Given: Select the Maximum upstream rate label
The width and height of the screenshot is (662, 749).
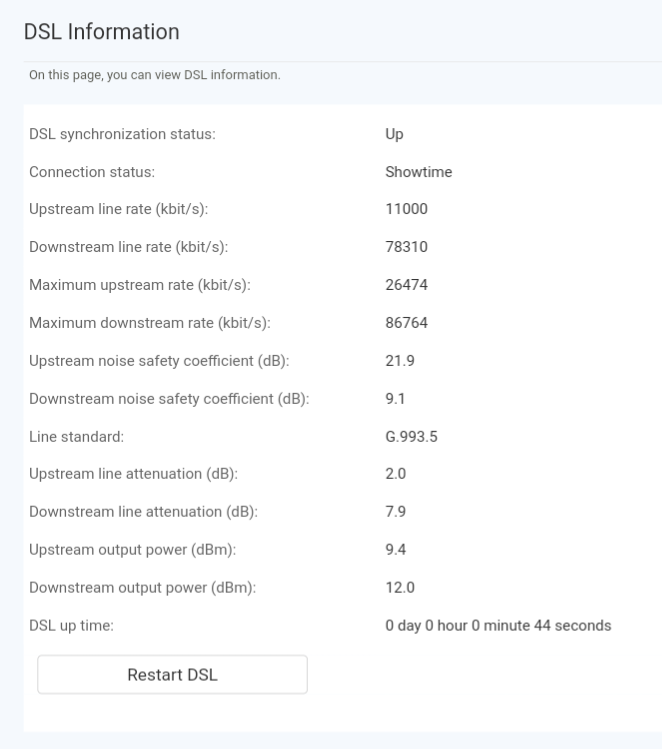Looking at the screenshot, I should click(139, 286).
